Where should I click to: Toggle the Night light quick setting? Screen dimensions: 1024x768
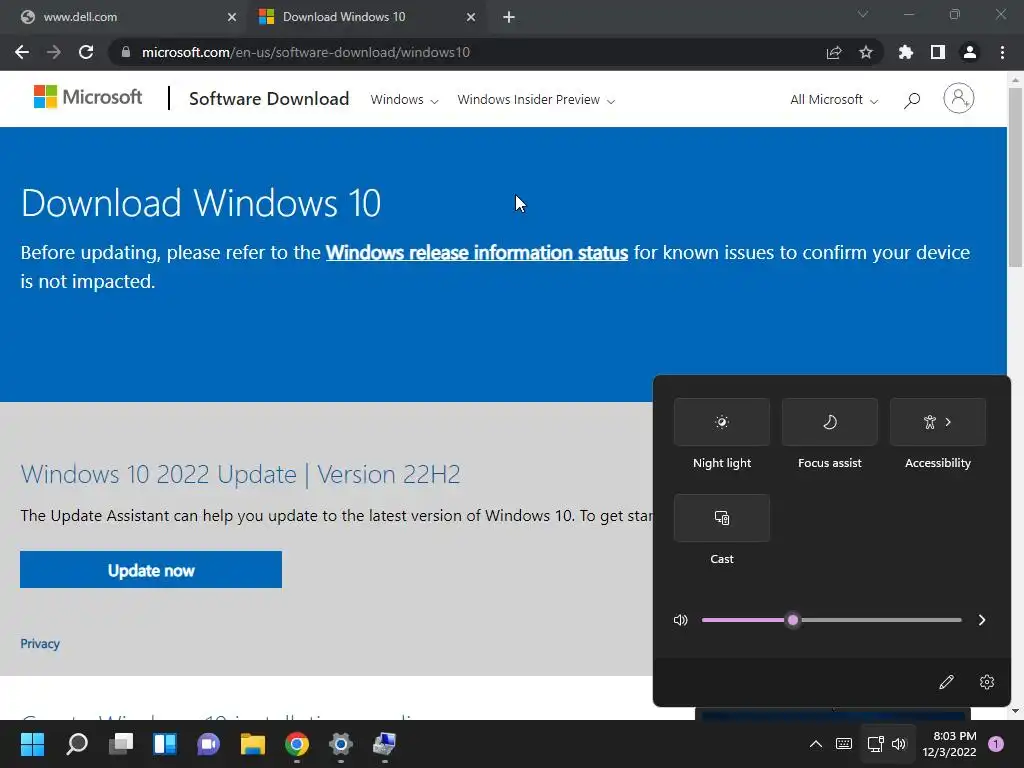(x=722, y=422)
